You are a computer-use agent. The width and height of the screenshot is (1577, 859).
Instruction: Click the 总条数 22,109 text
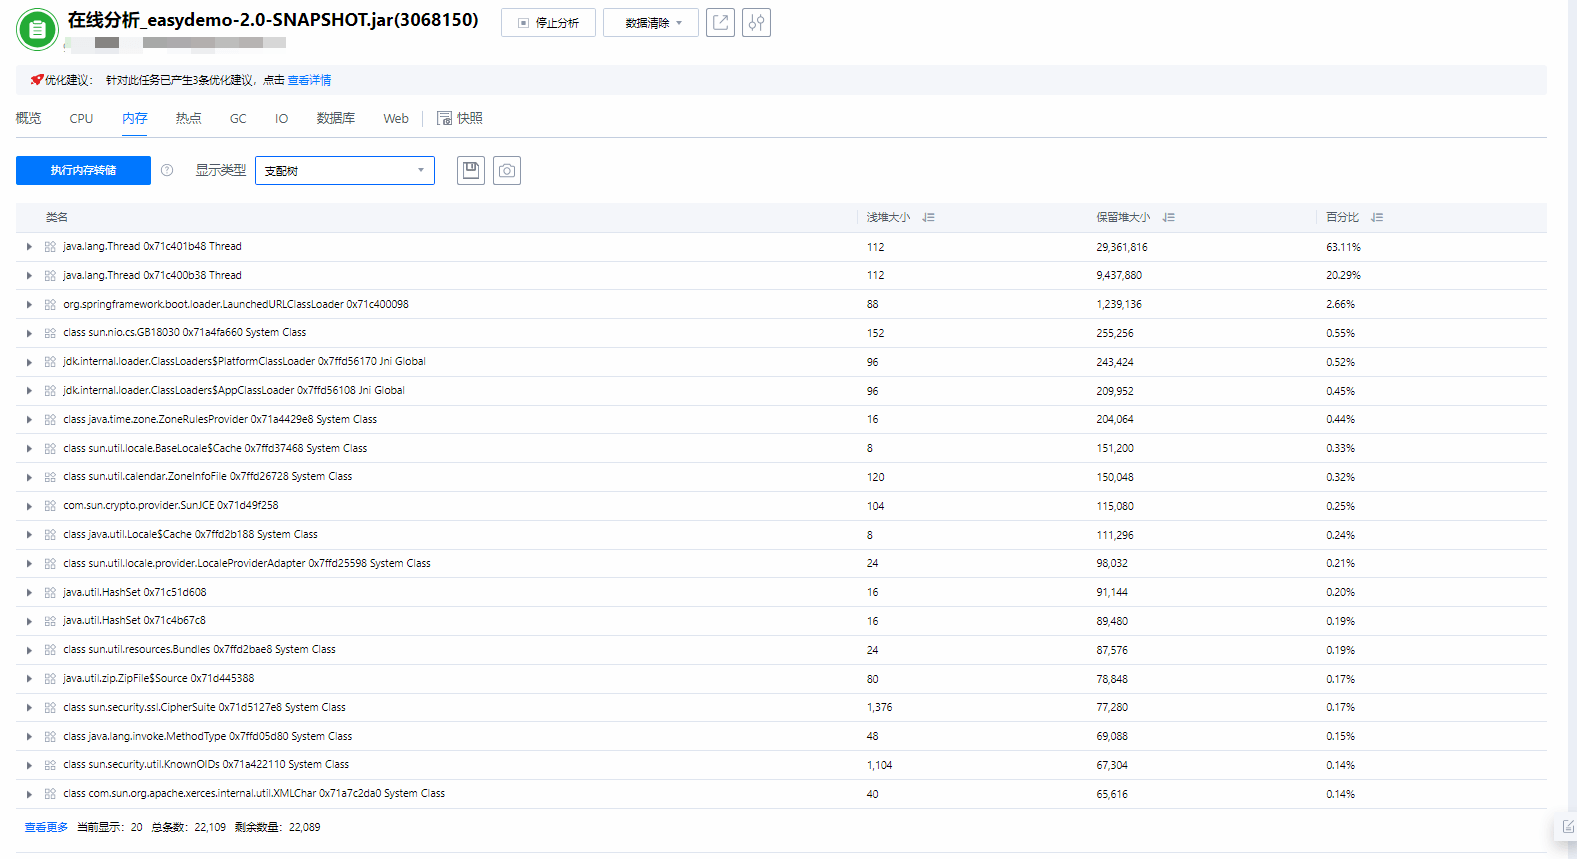189,827
